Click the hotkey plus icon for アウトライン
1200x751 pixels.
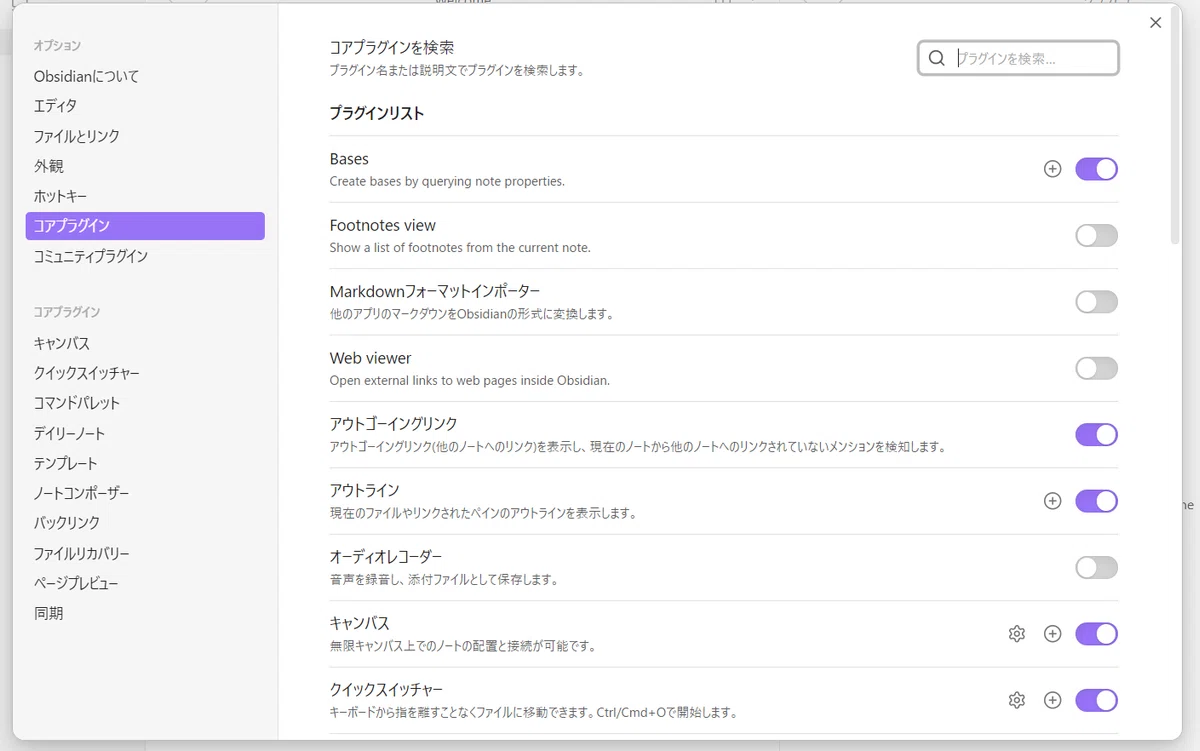(1052, 501)
